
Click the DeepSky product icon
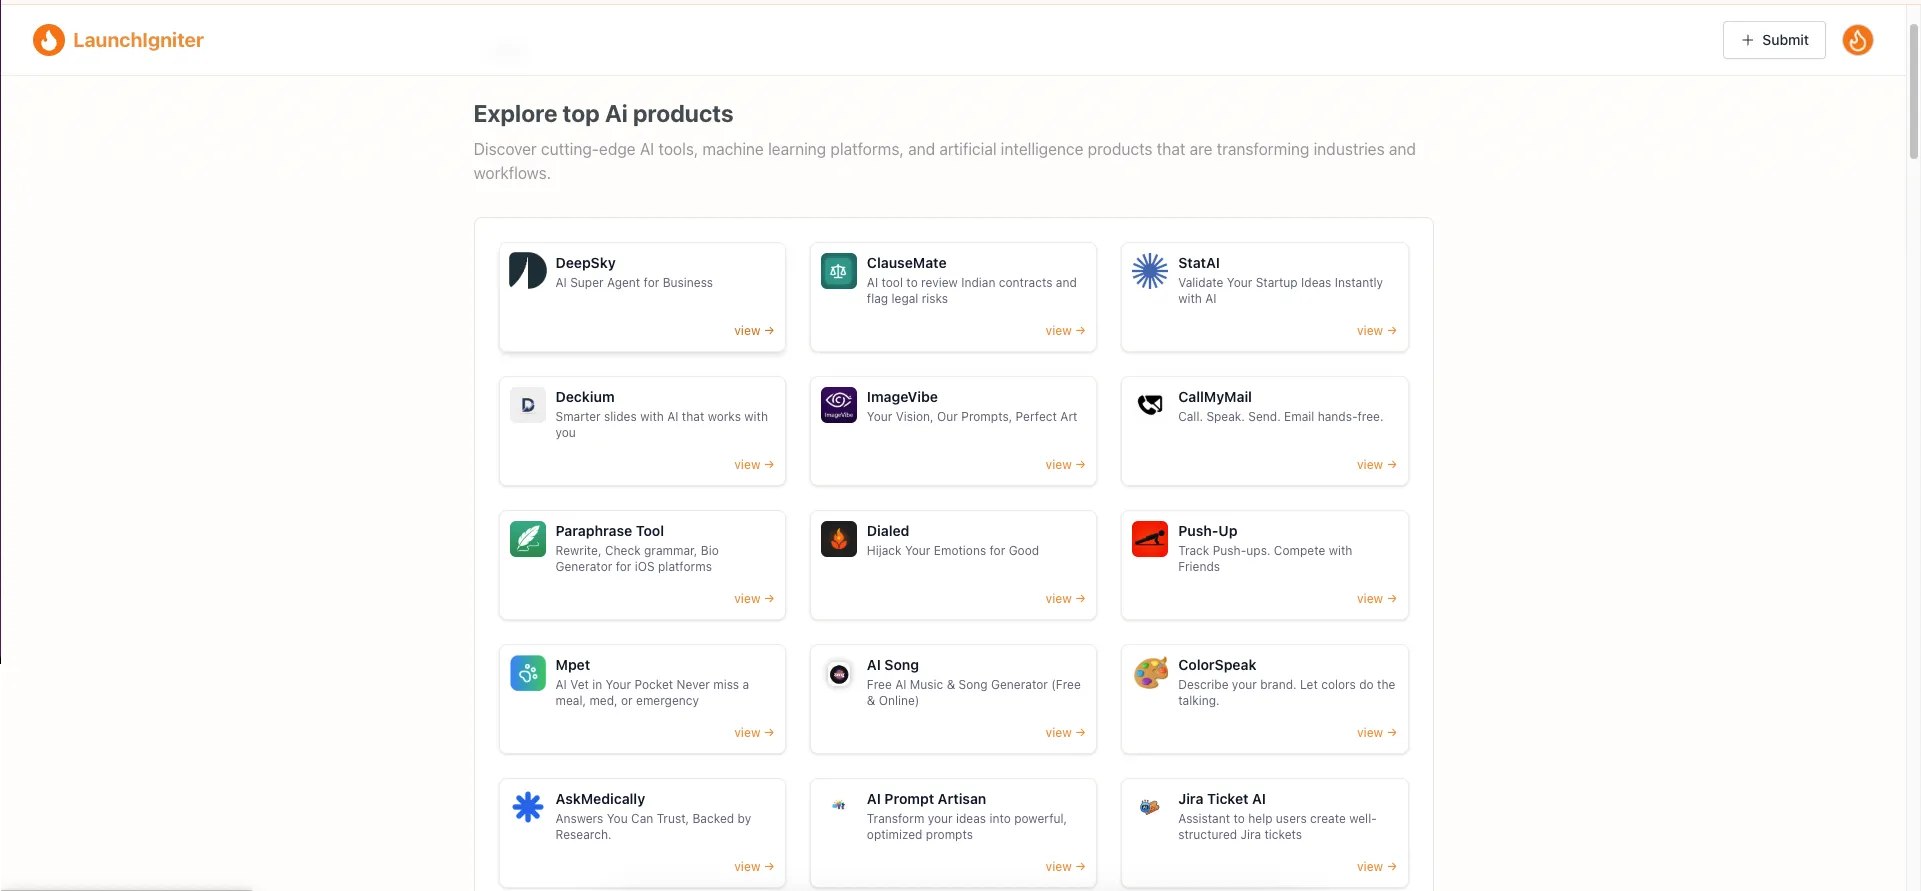click(527, 271)
